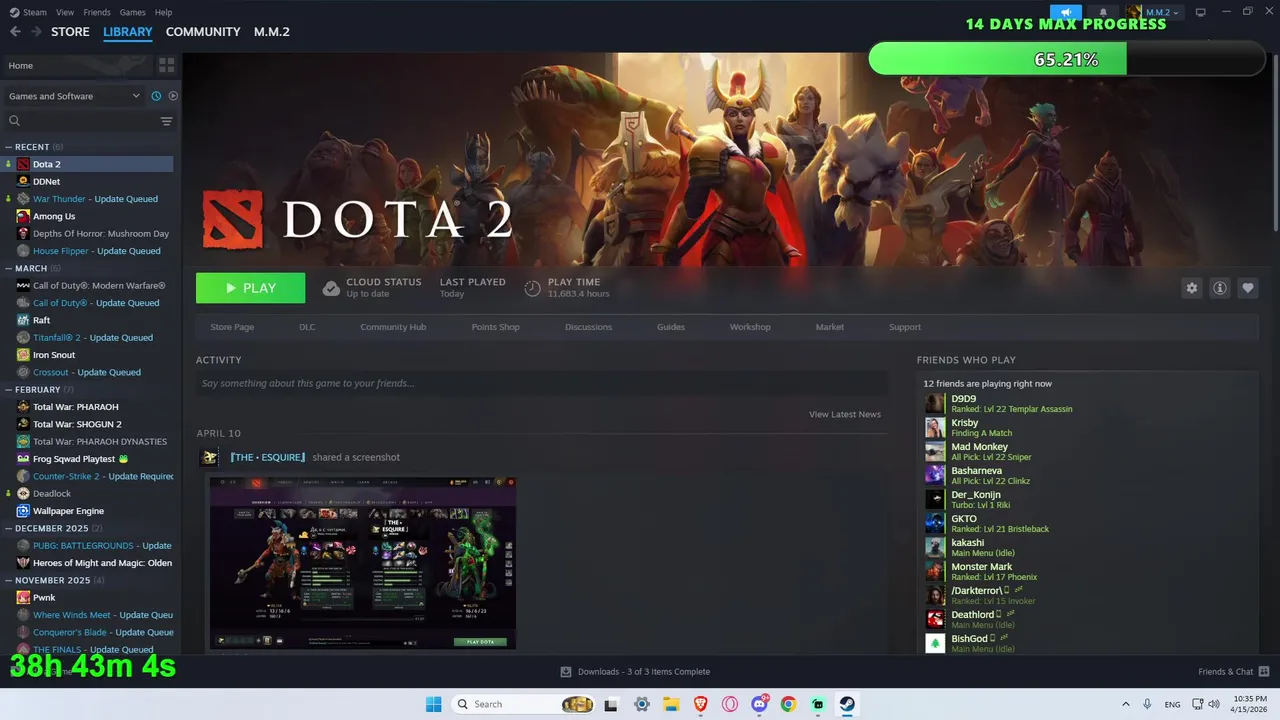This screenshot has height=720, width=1280.
Task: Open File Explorer from taskbar
Action: click(672, 704)
